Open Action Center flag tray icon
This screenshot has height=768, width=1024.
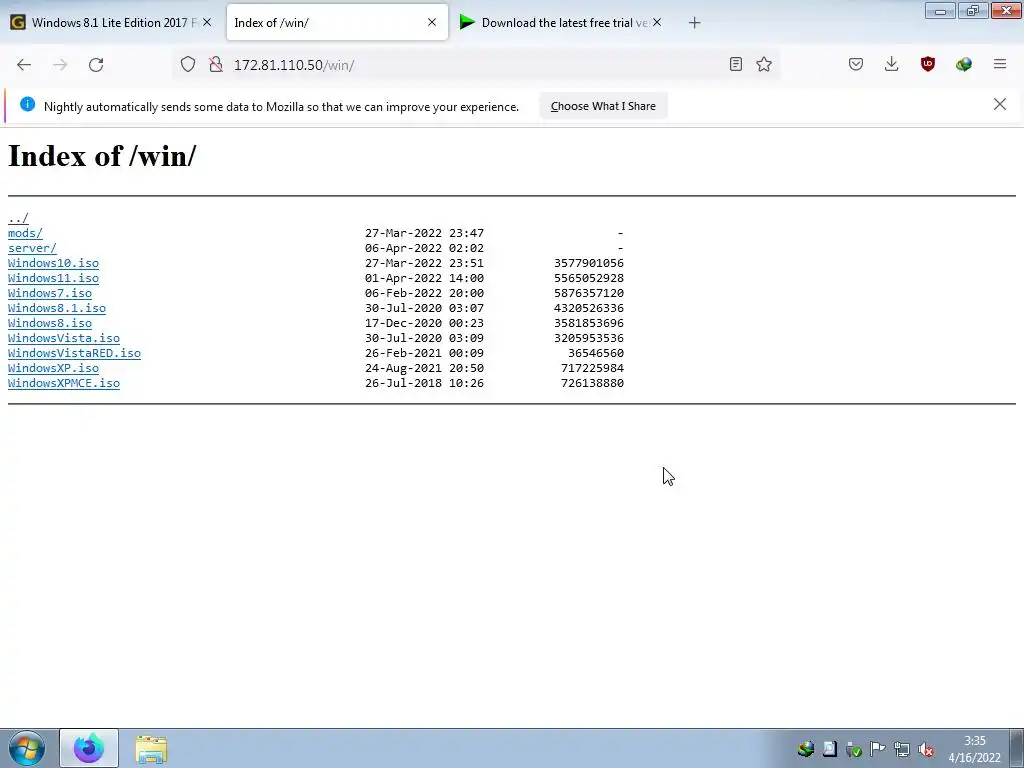click(x=878, y=749)
